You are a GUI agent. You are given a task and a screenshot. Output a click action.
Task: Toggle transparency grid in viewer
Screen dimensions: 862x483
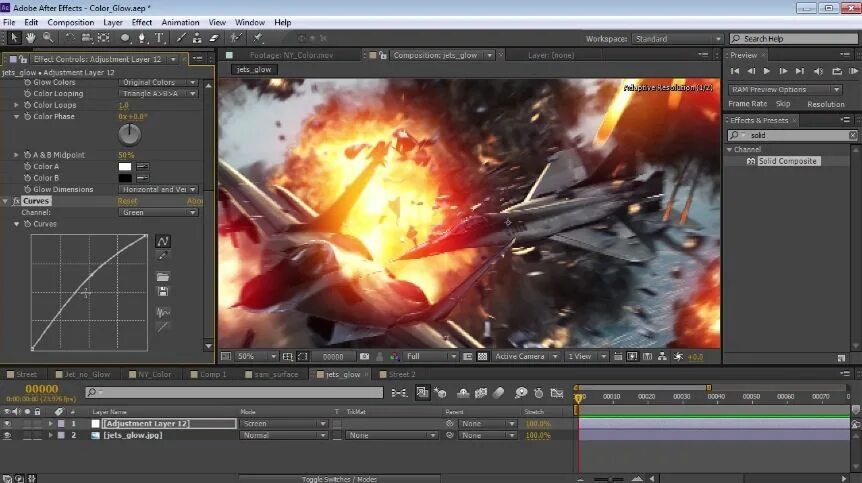coord(482,357)
